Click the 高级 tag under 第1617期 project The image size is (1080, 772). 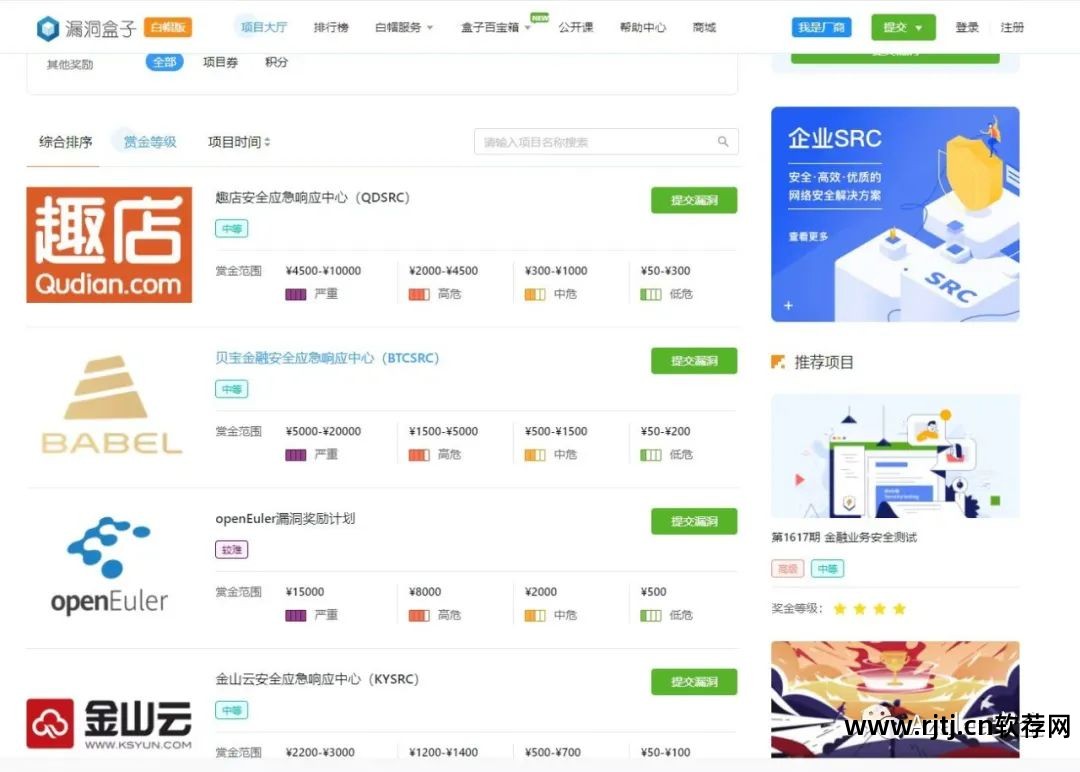click(x=787, y=569)
